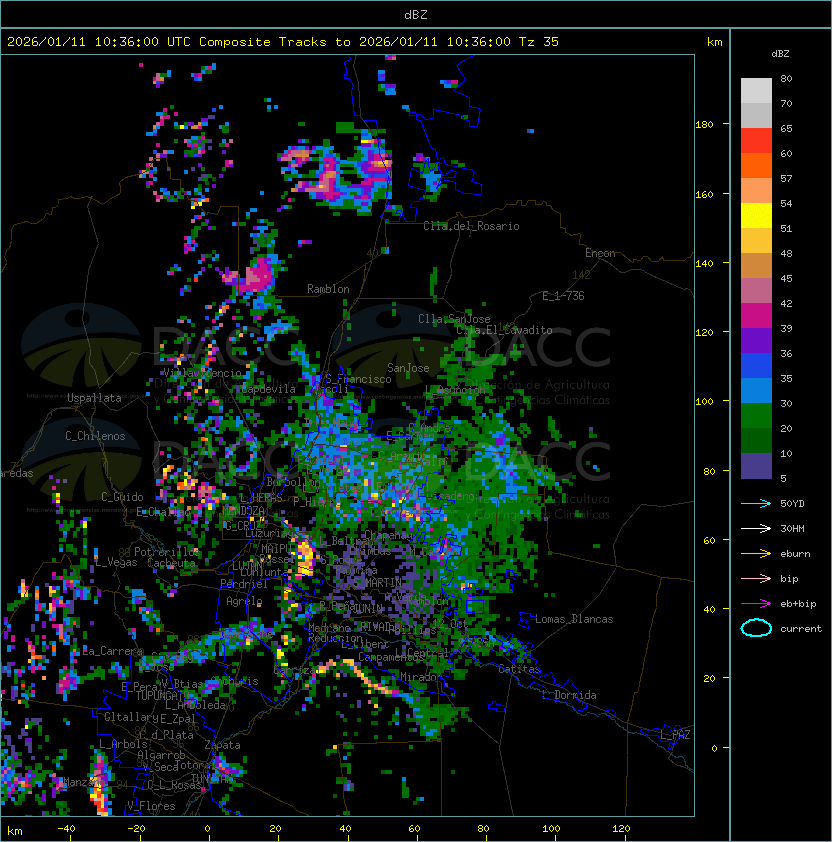Click the 'dBZ' title at top

[x=416, y=14]
